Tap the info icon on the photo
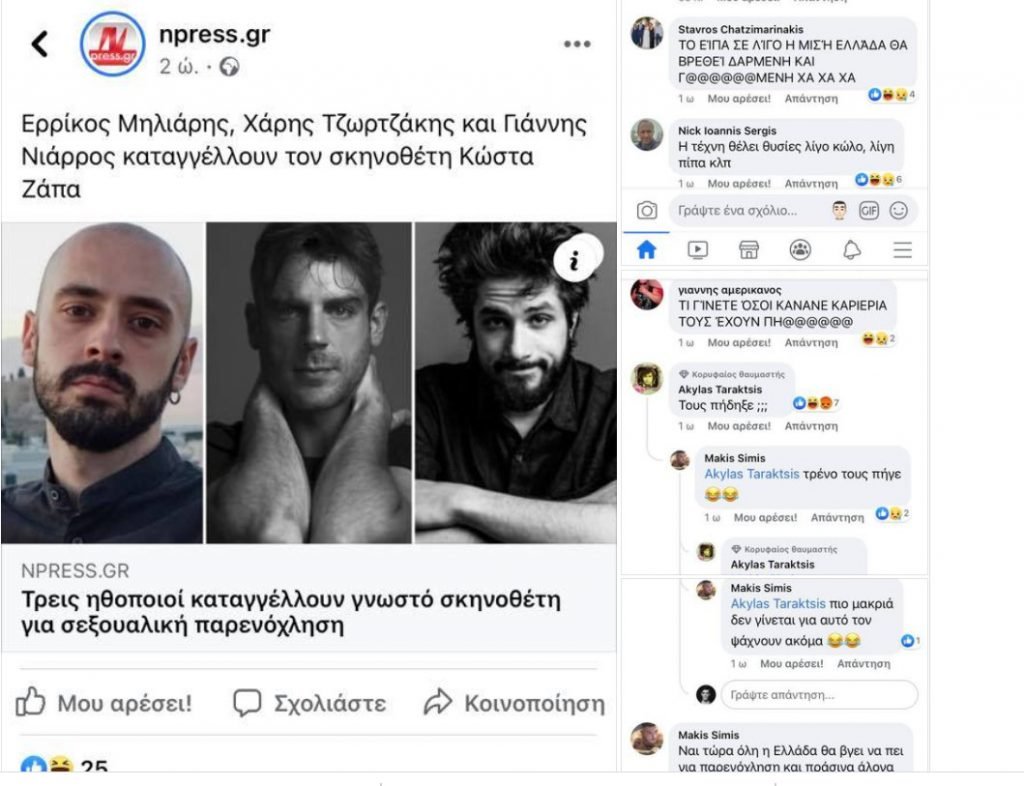 [575, 260]
